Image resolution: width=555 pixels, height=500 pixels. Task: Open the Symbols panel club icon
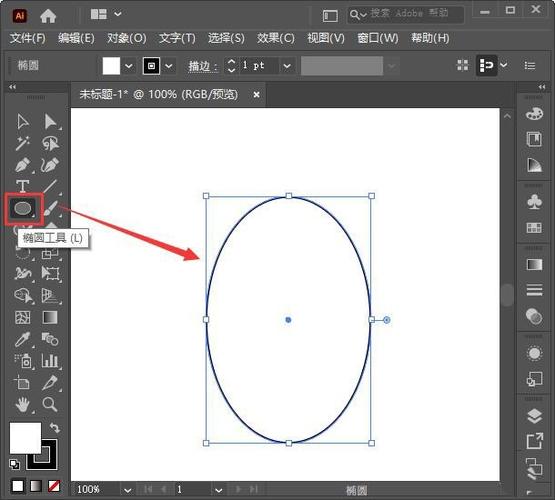[534, 202]
